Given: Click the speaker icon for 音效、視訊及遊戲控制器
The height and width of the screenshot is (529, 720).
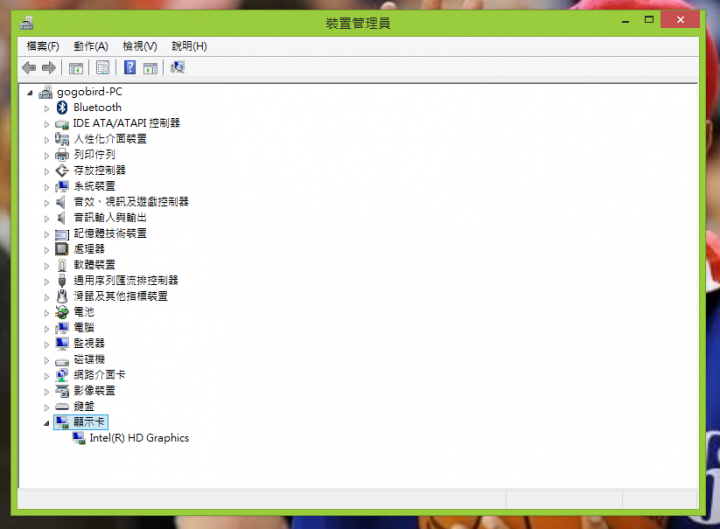Looking at the screenshot, I should 61,202.
